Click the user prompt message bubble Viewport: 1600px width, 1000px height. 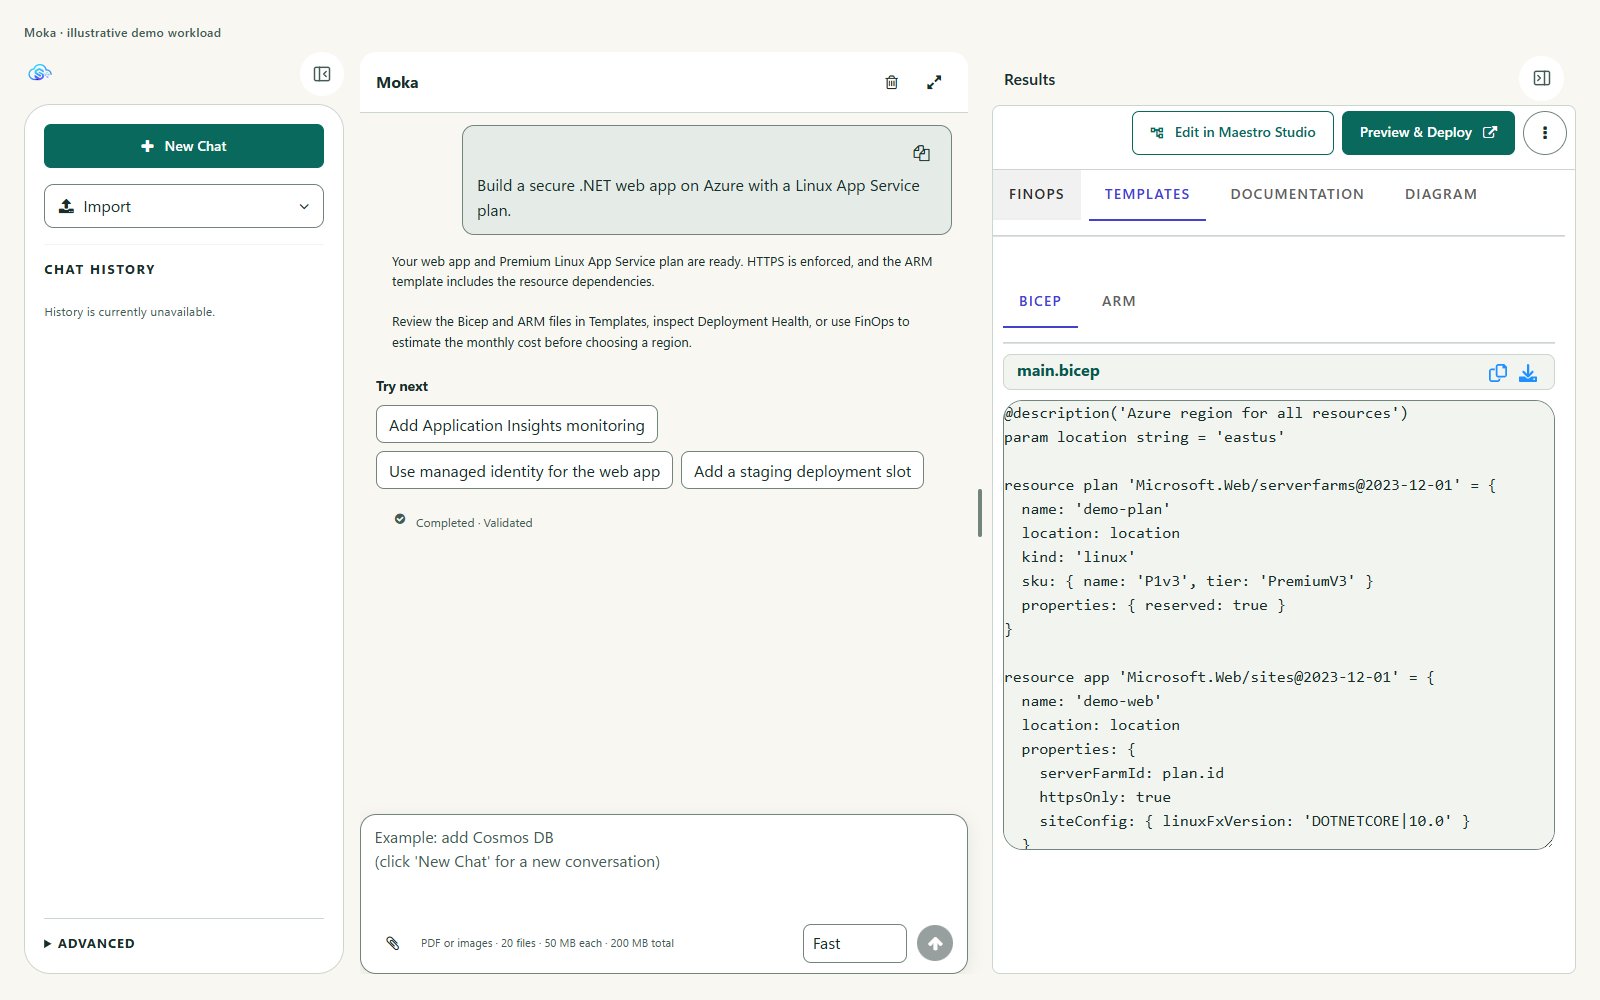coord(706,180)
